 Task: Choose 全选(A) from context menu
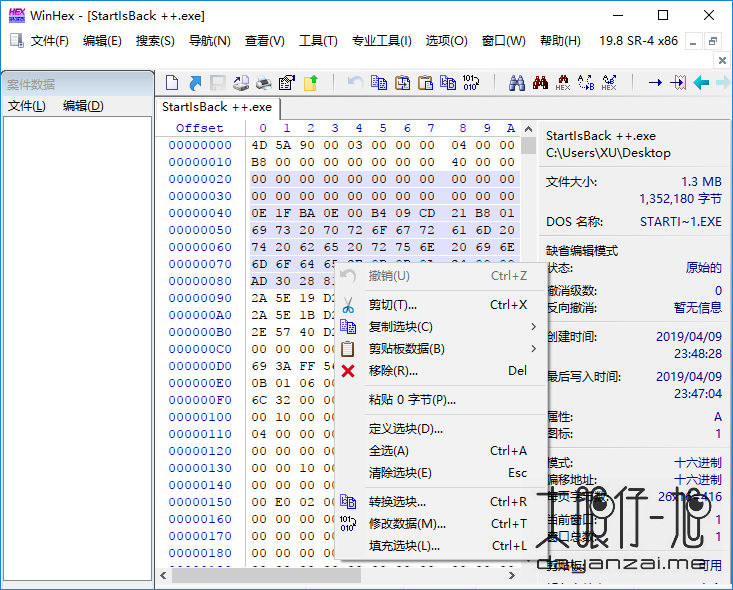point(441,451)
